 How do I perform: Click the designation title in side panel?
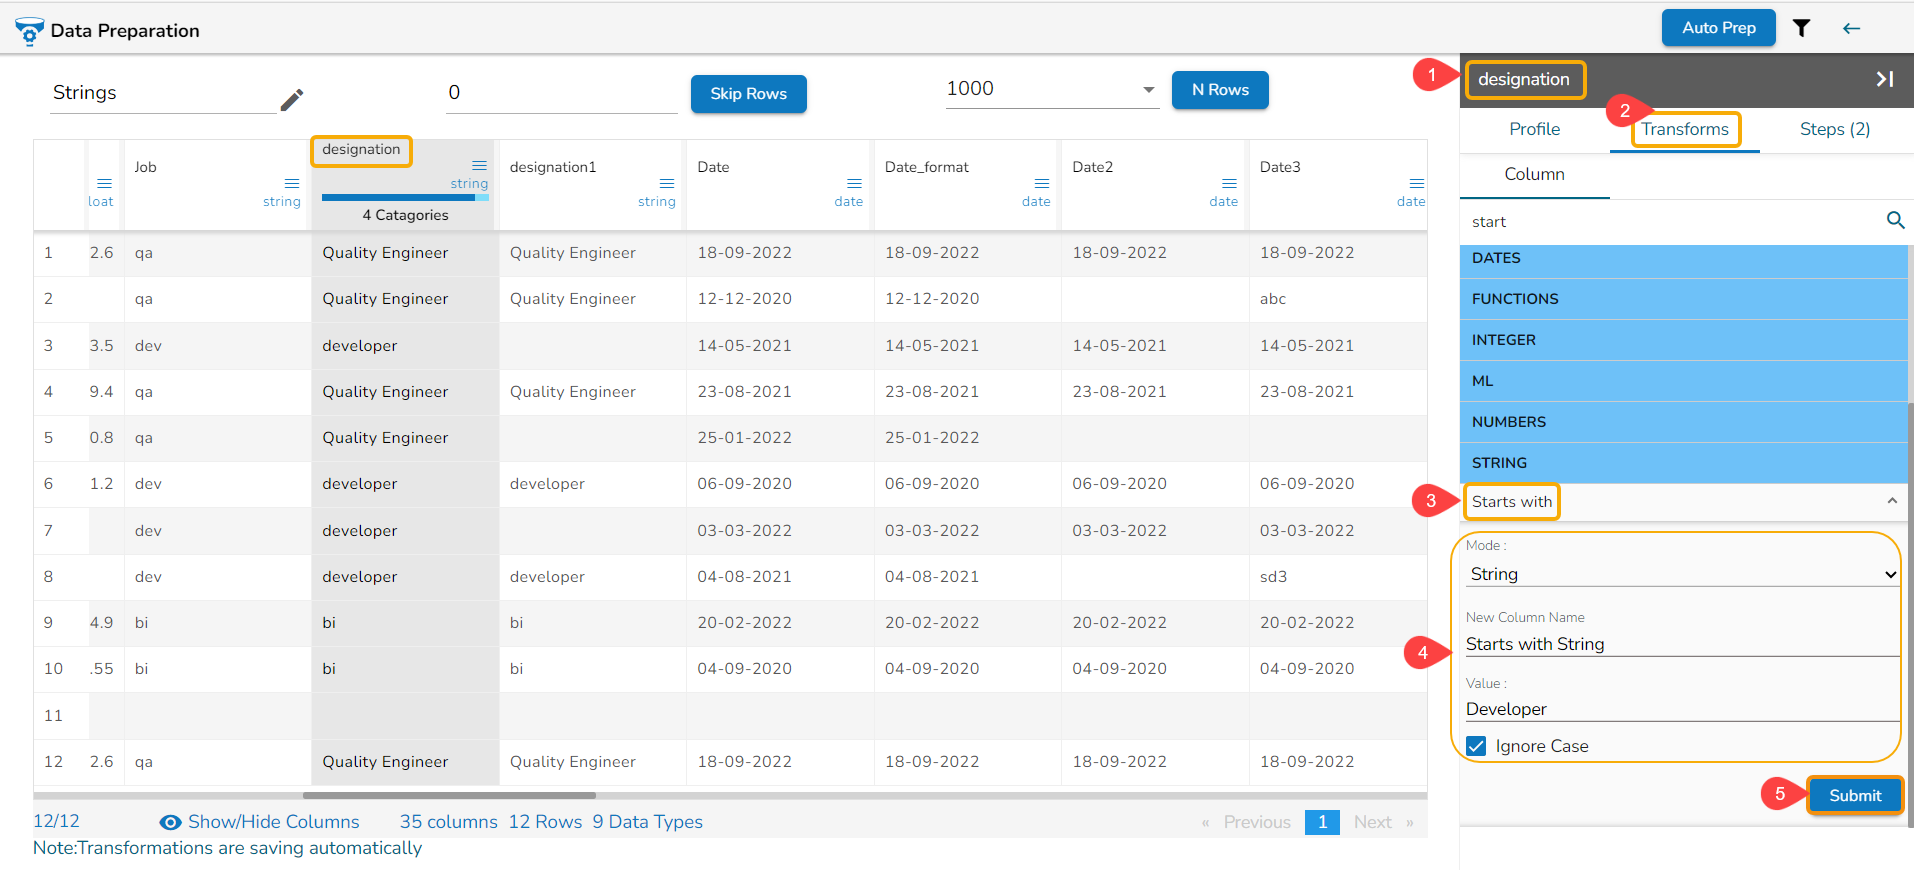(1524, 79)
